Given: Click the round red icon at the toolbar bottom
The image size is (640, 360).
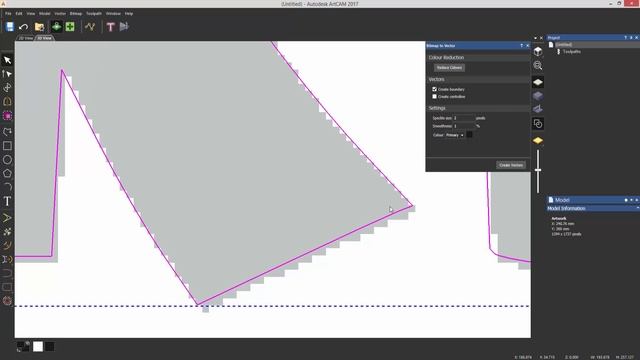Looking at the screenshot, I should point(7,301).
